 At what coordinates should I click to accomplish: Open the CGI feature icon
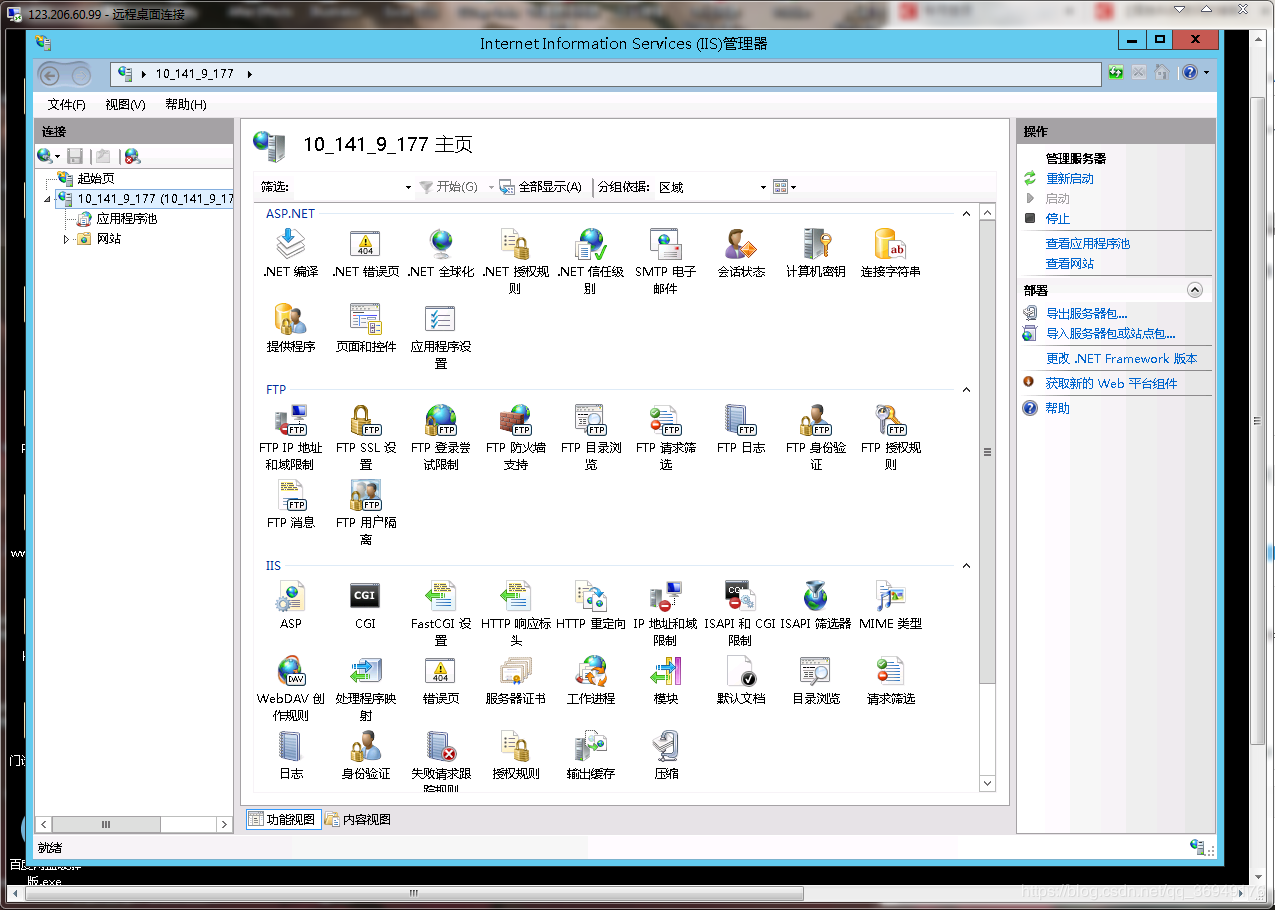[365, 605]
